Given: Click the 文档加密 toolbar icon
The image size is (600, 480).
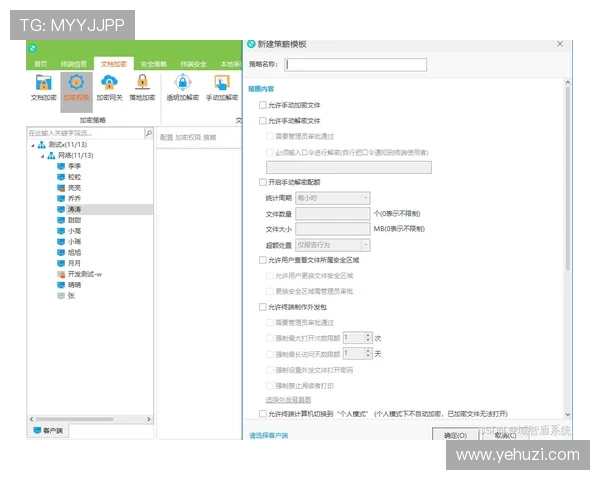Looking at the screenshot, I should pos(43,86).
